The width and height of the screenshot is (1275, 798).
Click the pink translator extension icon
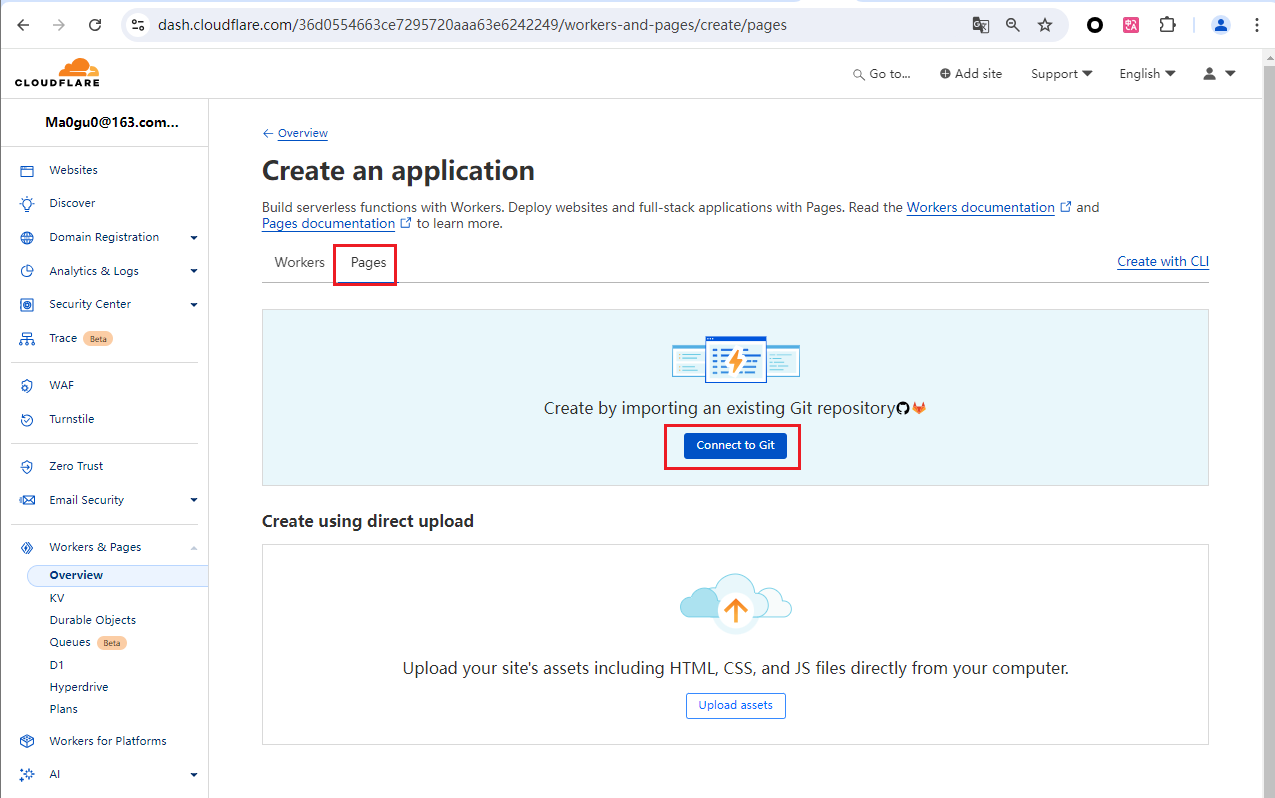tap(1131, 25)
